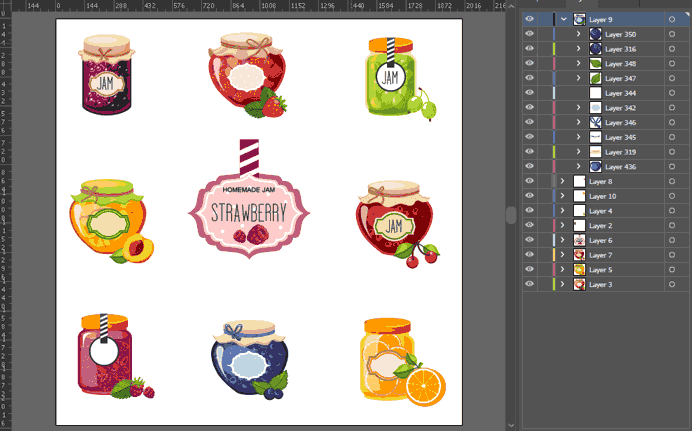Collapse the expanded Layer 9 group
Screen dimensions: 692x431
(x=563, y=19)
